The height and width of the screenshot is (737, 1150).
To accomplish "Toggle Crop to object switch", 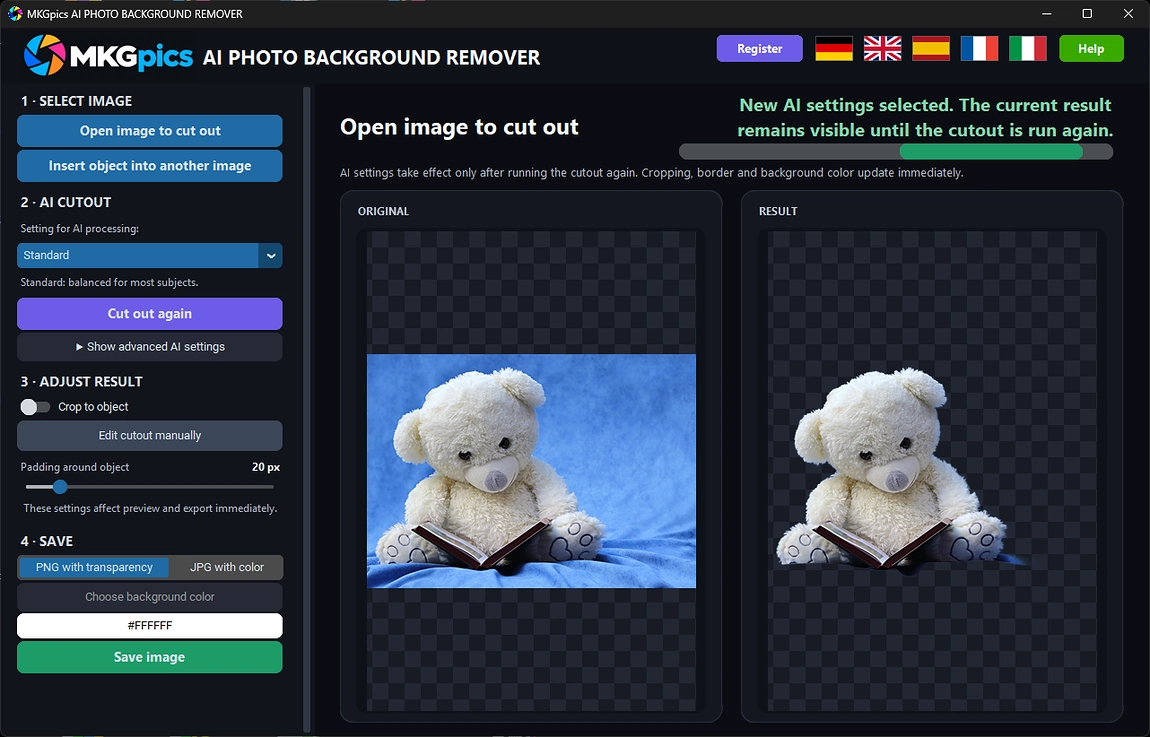I will (34, 407).
